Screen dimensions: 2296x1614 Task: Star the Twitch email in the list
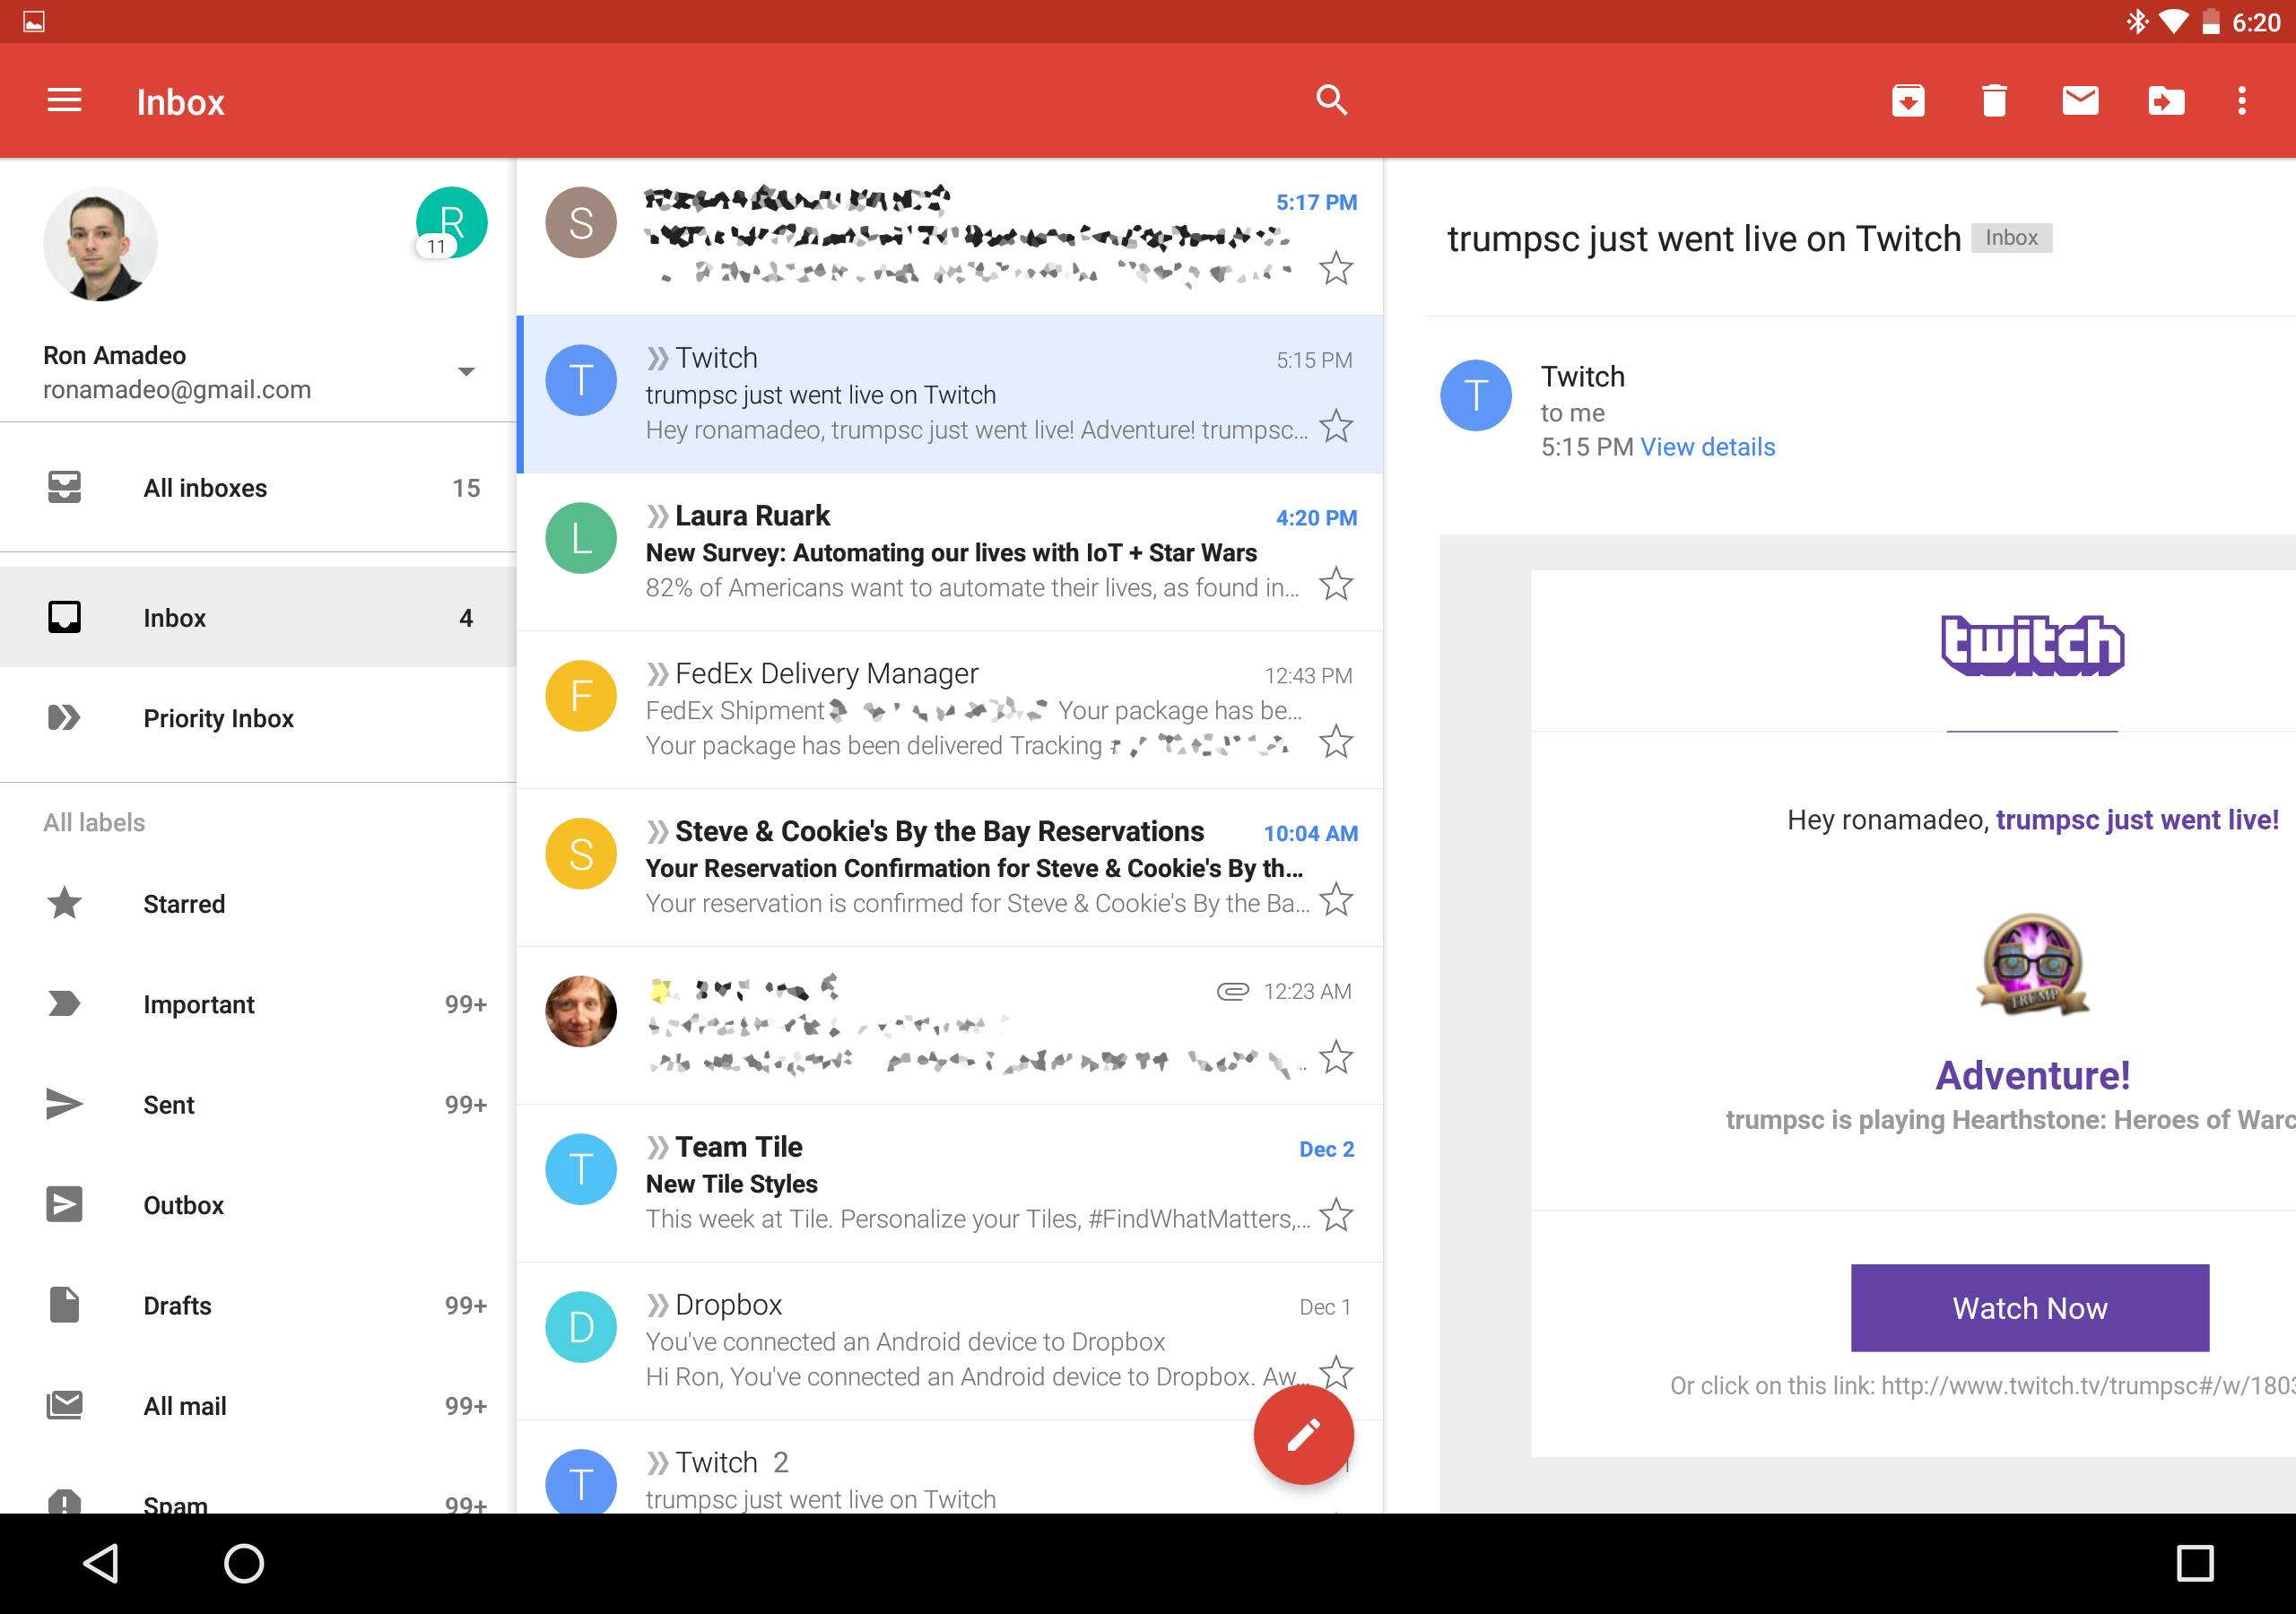(x=1336, y=427)
